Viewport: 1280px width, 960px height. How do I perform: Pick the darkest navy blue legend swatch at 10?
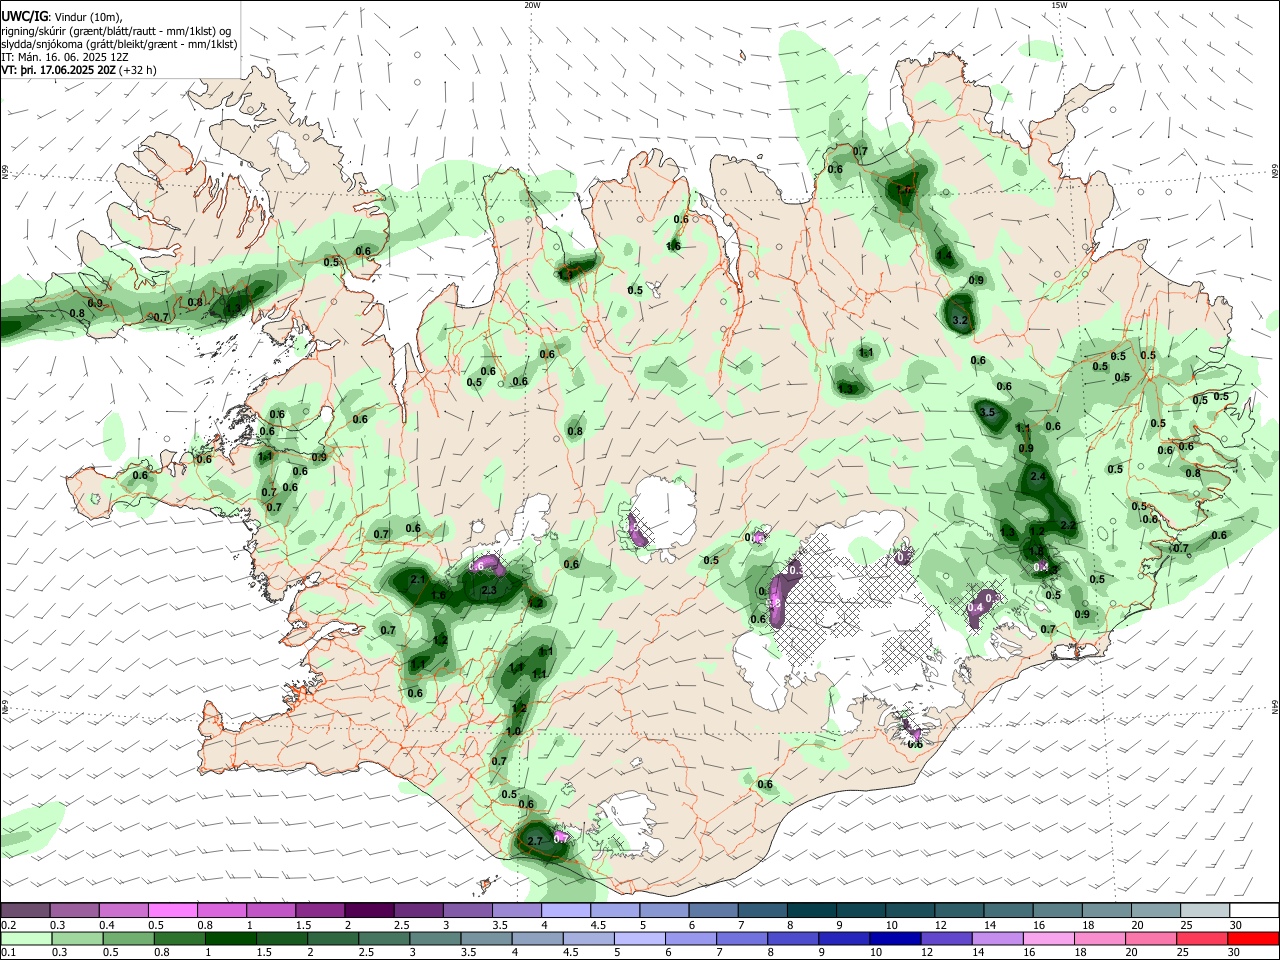(893, 938)
